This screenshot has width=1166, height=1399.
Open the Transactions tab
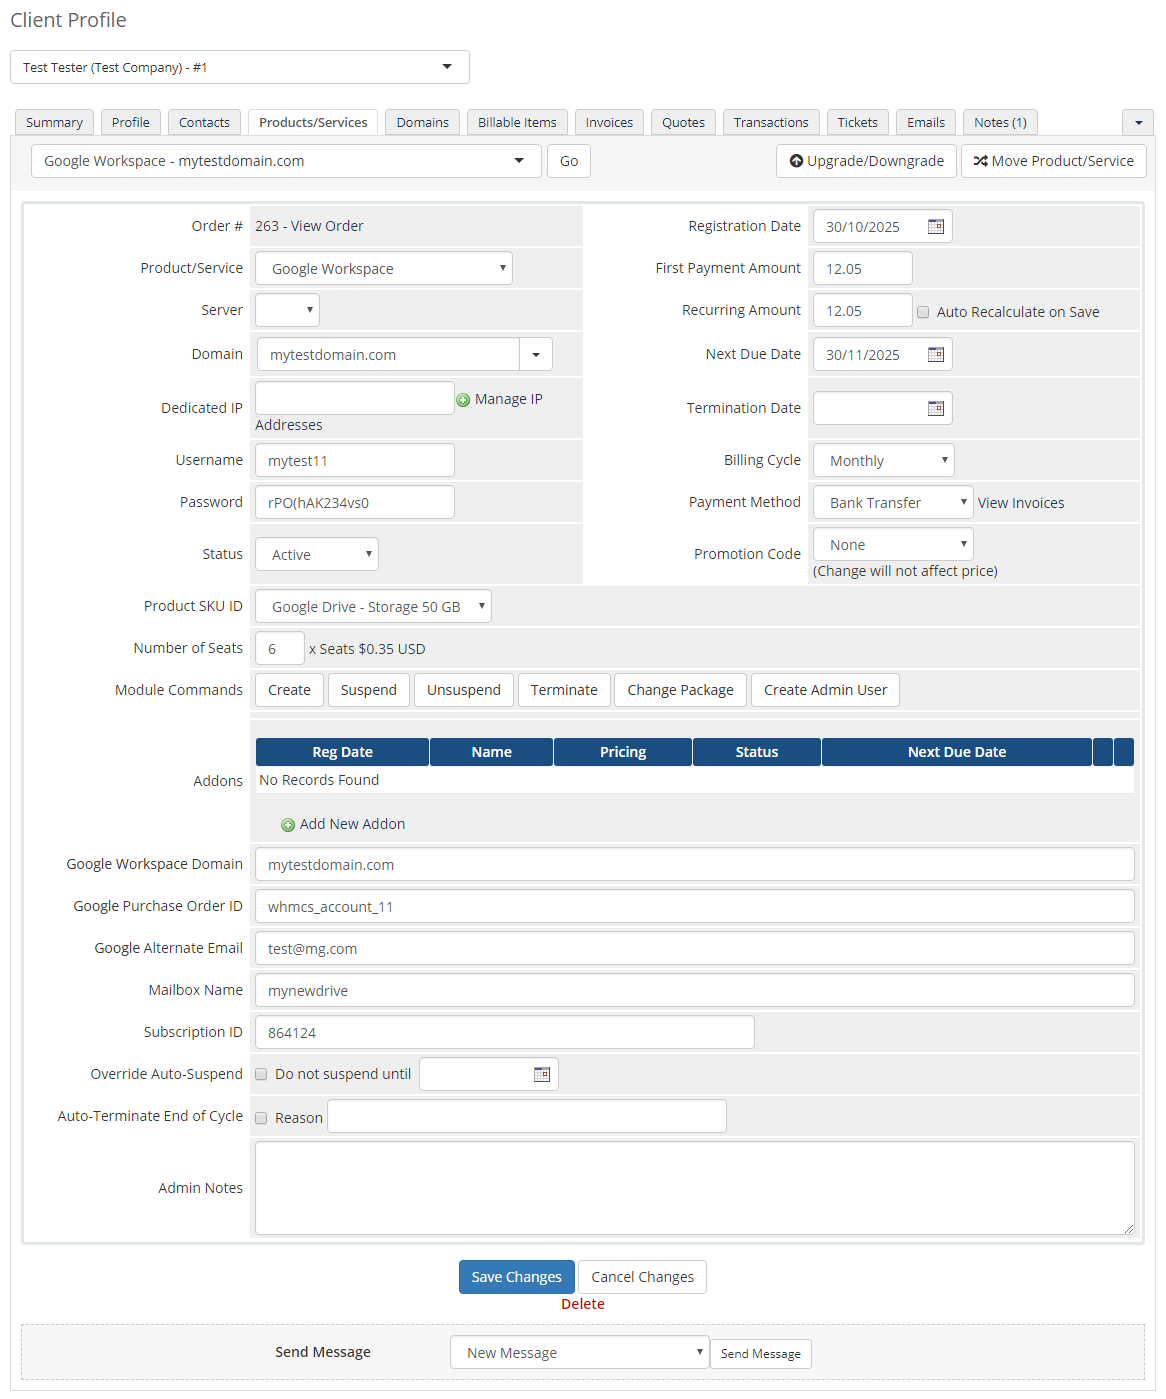pos(770,122)
